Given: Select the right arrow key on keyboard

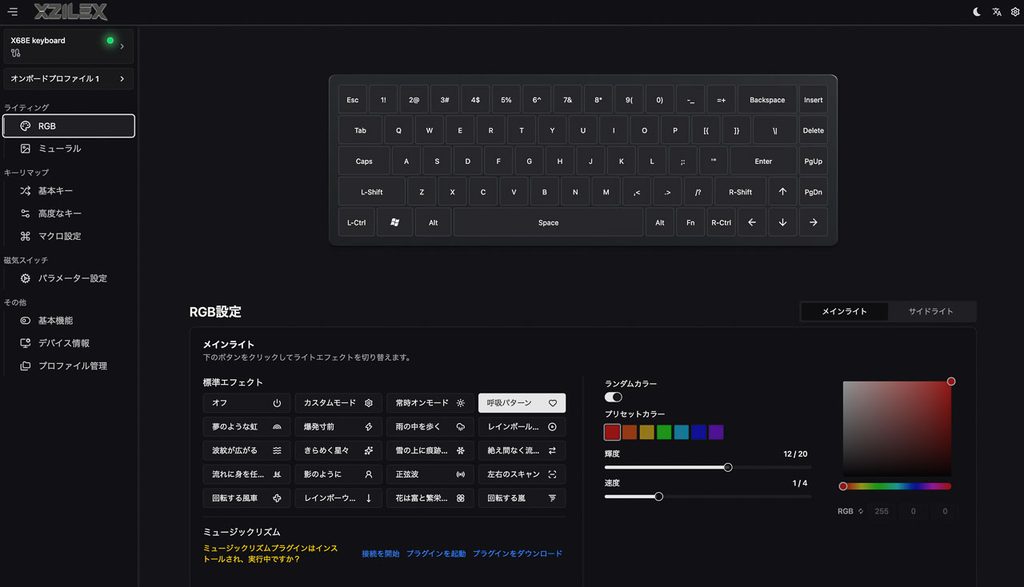Looking at the screenshot, I should click(813, 223).
